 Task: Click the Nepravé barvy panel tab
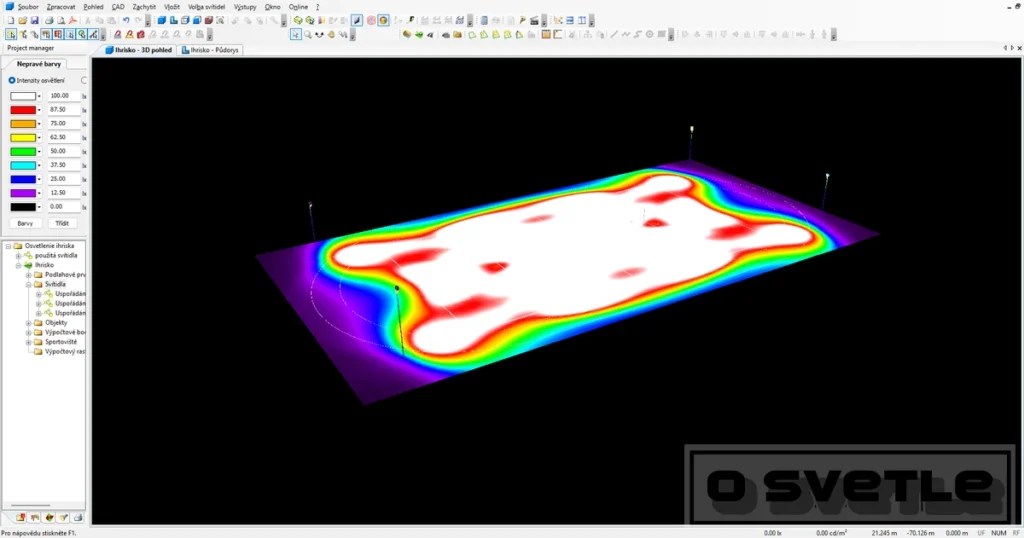39,64
